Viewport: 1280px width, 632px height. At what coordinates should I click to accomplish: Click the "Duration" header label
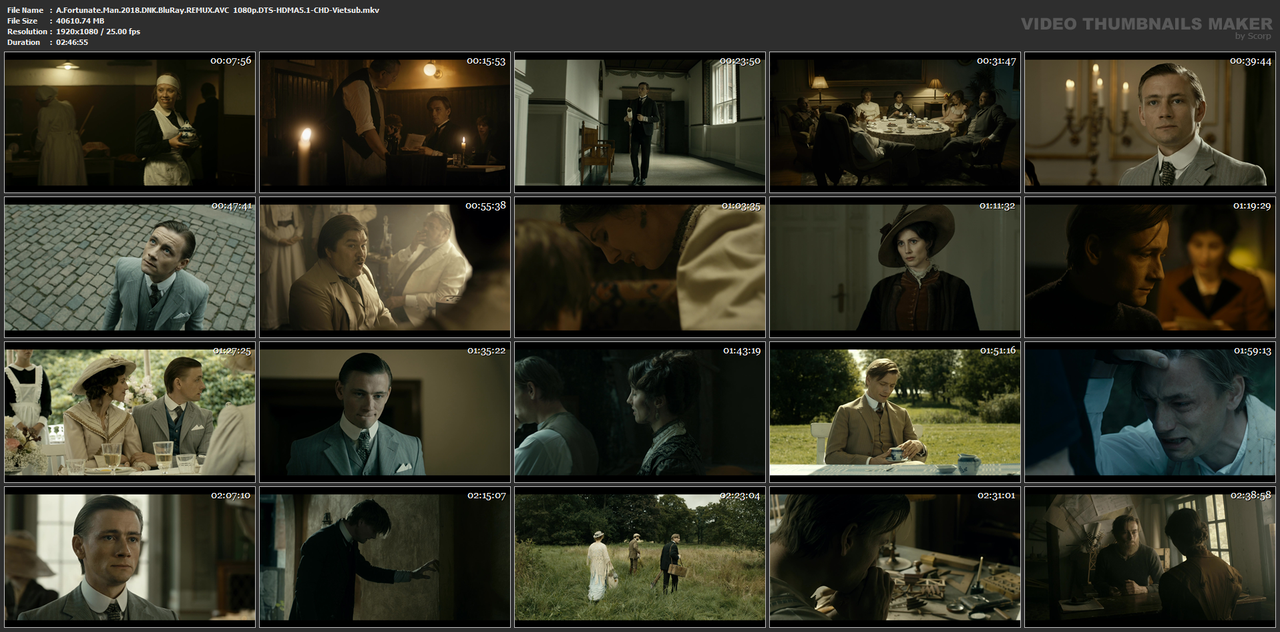[23, 42]
